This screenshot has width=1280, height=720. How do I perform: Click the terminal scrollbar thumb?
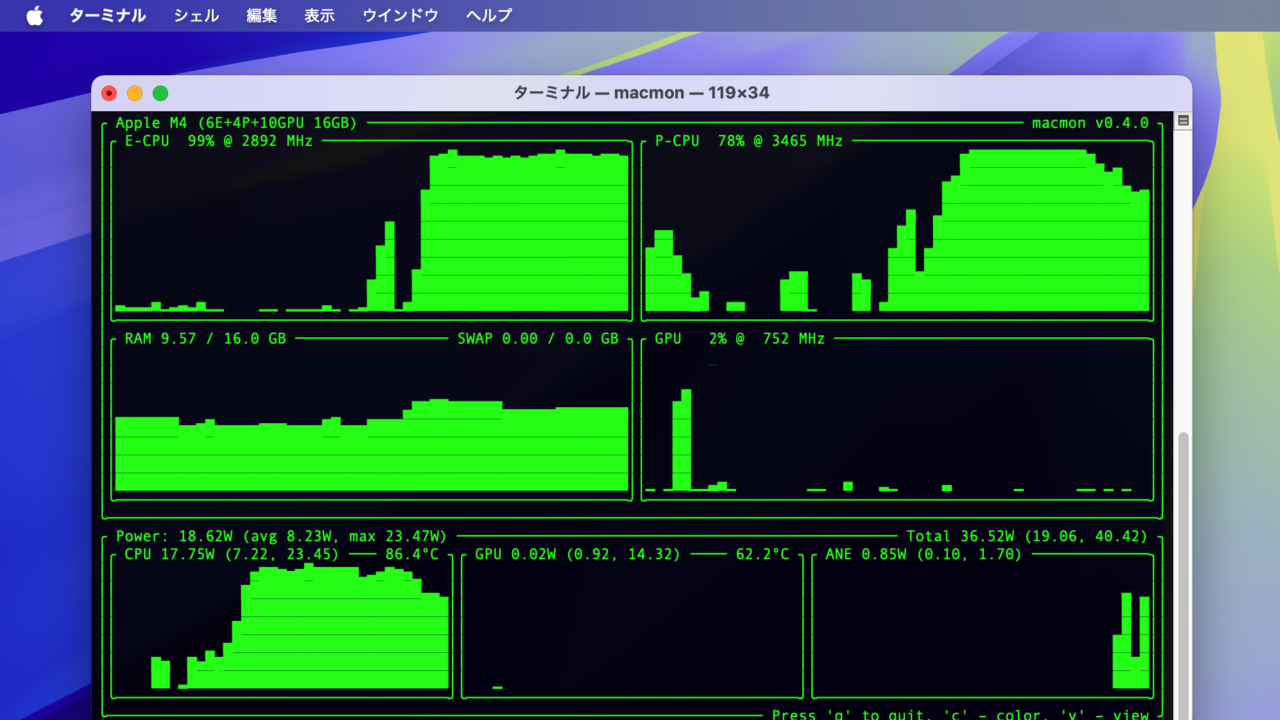tap(1184, 576)
